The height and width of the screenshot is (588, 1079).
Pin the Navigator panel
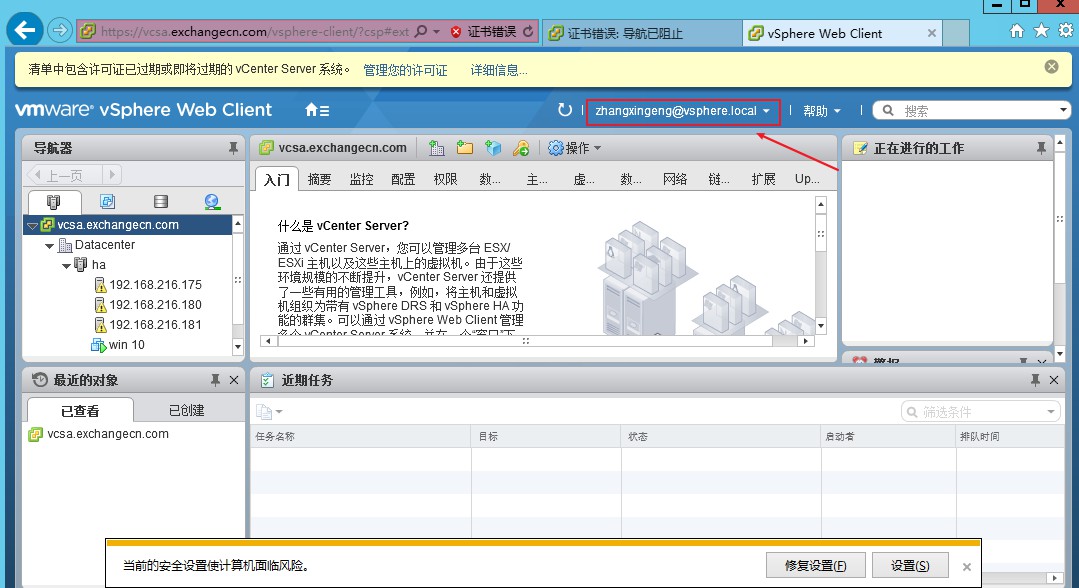click(x=233, y=148)
